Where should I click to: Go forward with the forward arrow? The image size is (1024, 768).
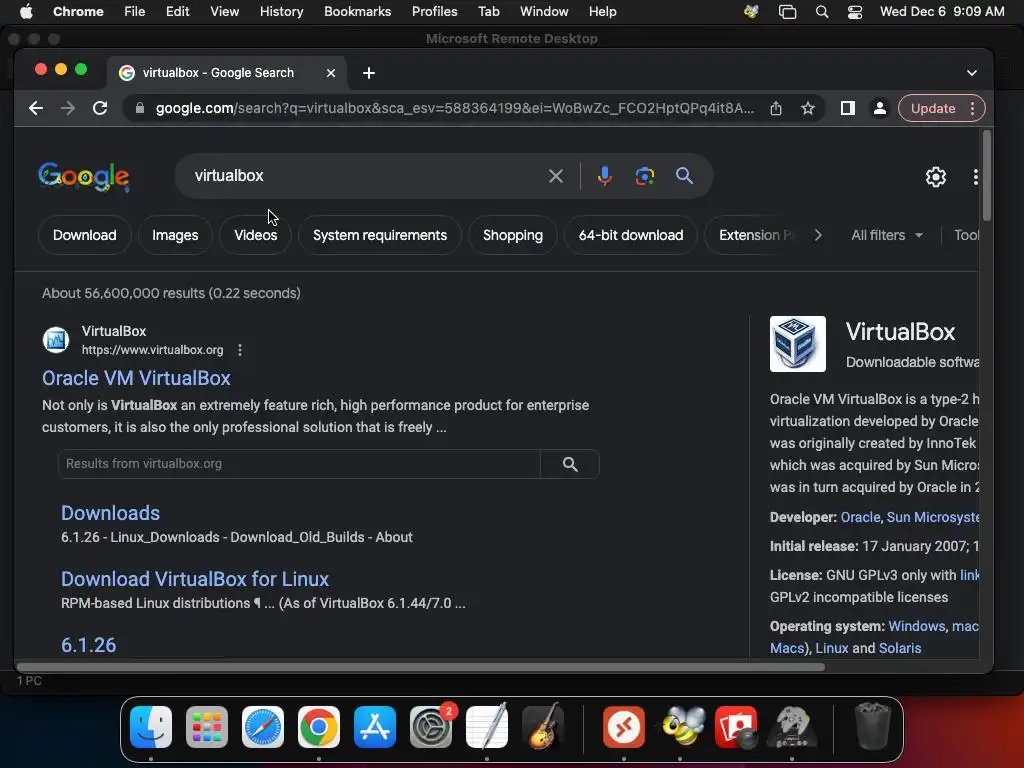coord(68,108)
